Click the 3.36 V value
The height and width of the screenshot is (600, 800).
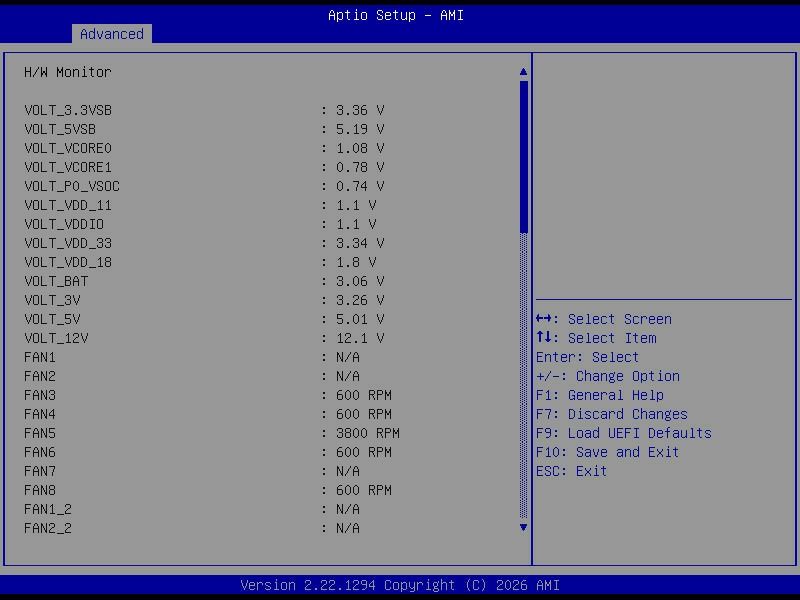[x=360, y=110]
